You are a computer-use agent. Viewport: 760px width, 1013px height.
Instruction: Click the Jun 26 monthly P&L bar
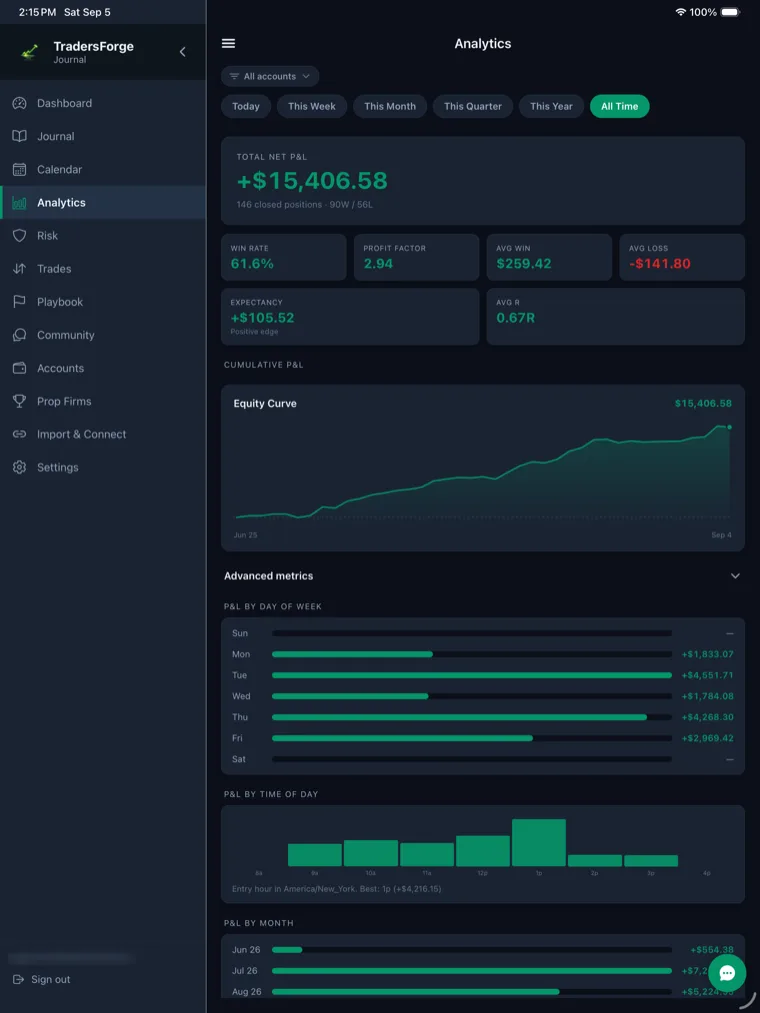pyautogui.click(x=472, y=950)
